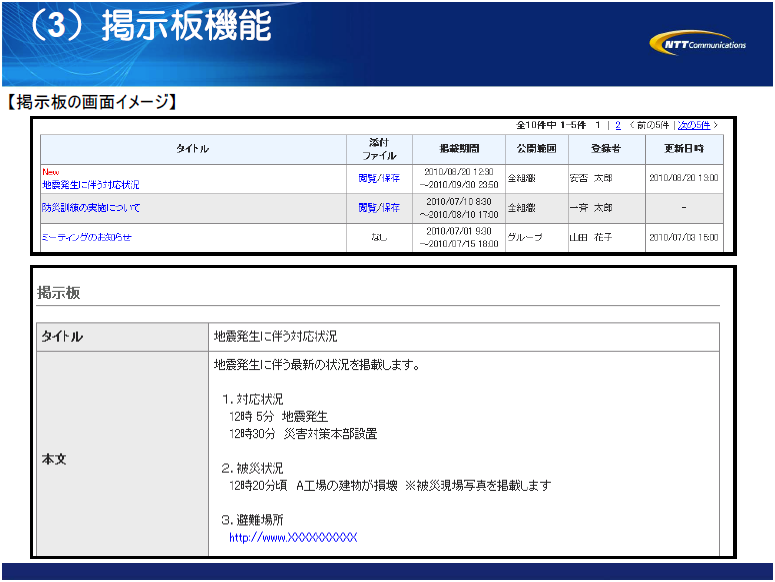Go to page 2 of bulletin list
Screen dimensions: 775x582
coord(618,125)
